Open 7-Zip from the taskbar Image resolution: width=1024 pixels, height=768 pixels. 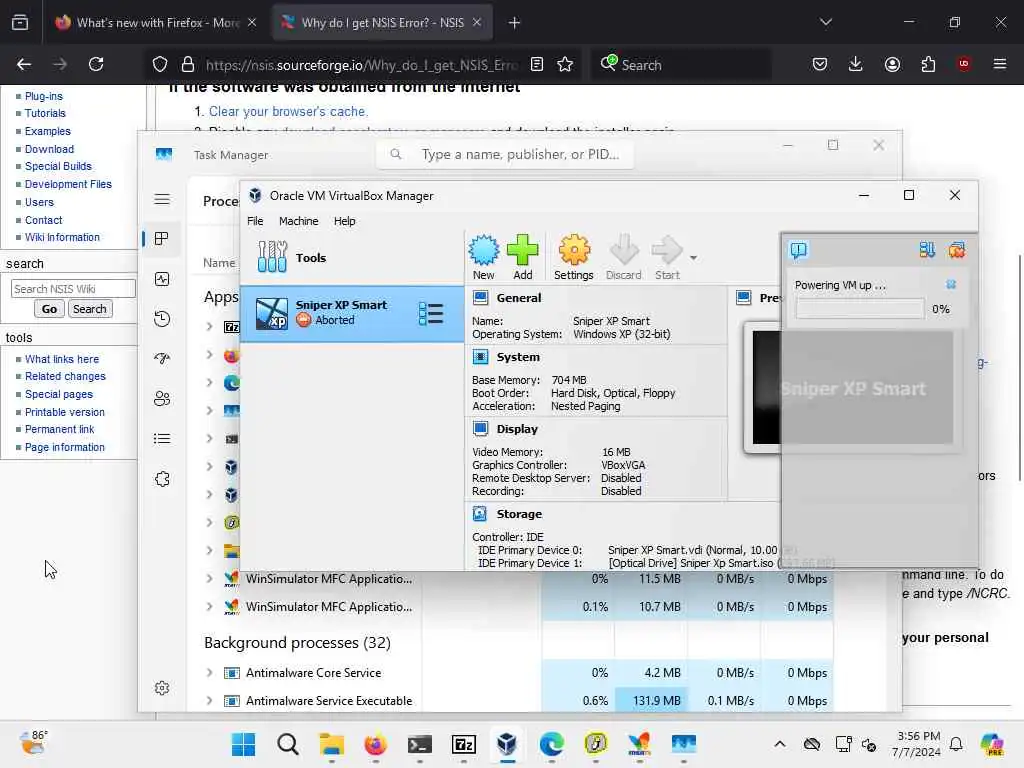pyautogui.click(x=464, y=744)
